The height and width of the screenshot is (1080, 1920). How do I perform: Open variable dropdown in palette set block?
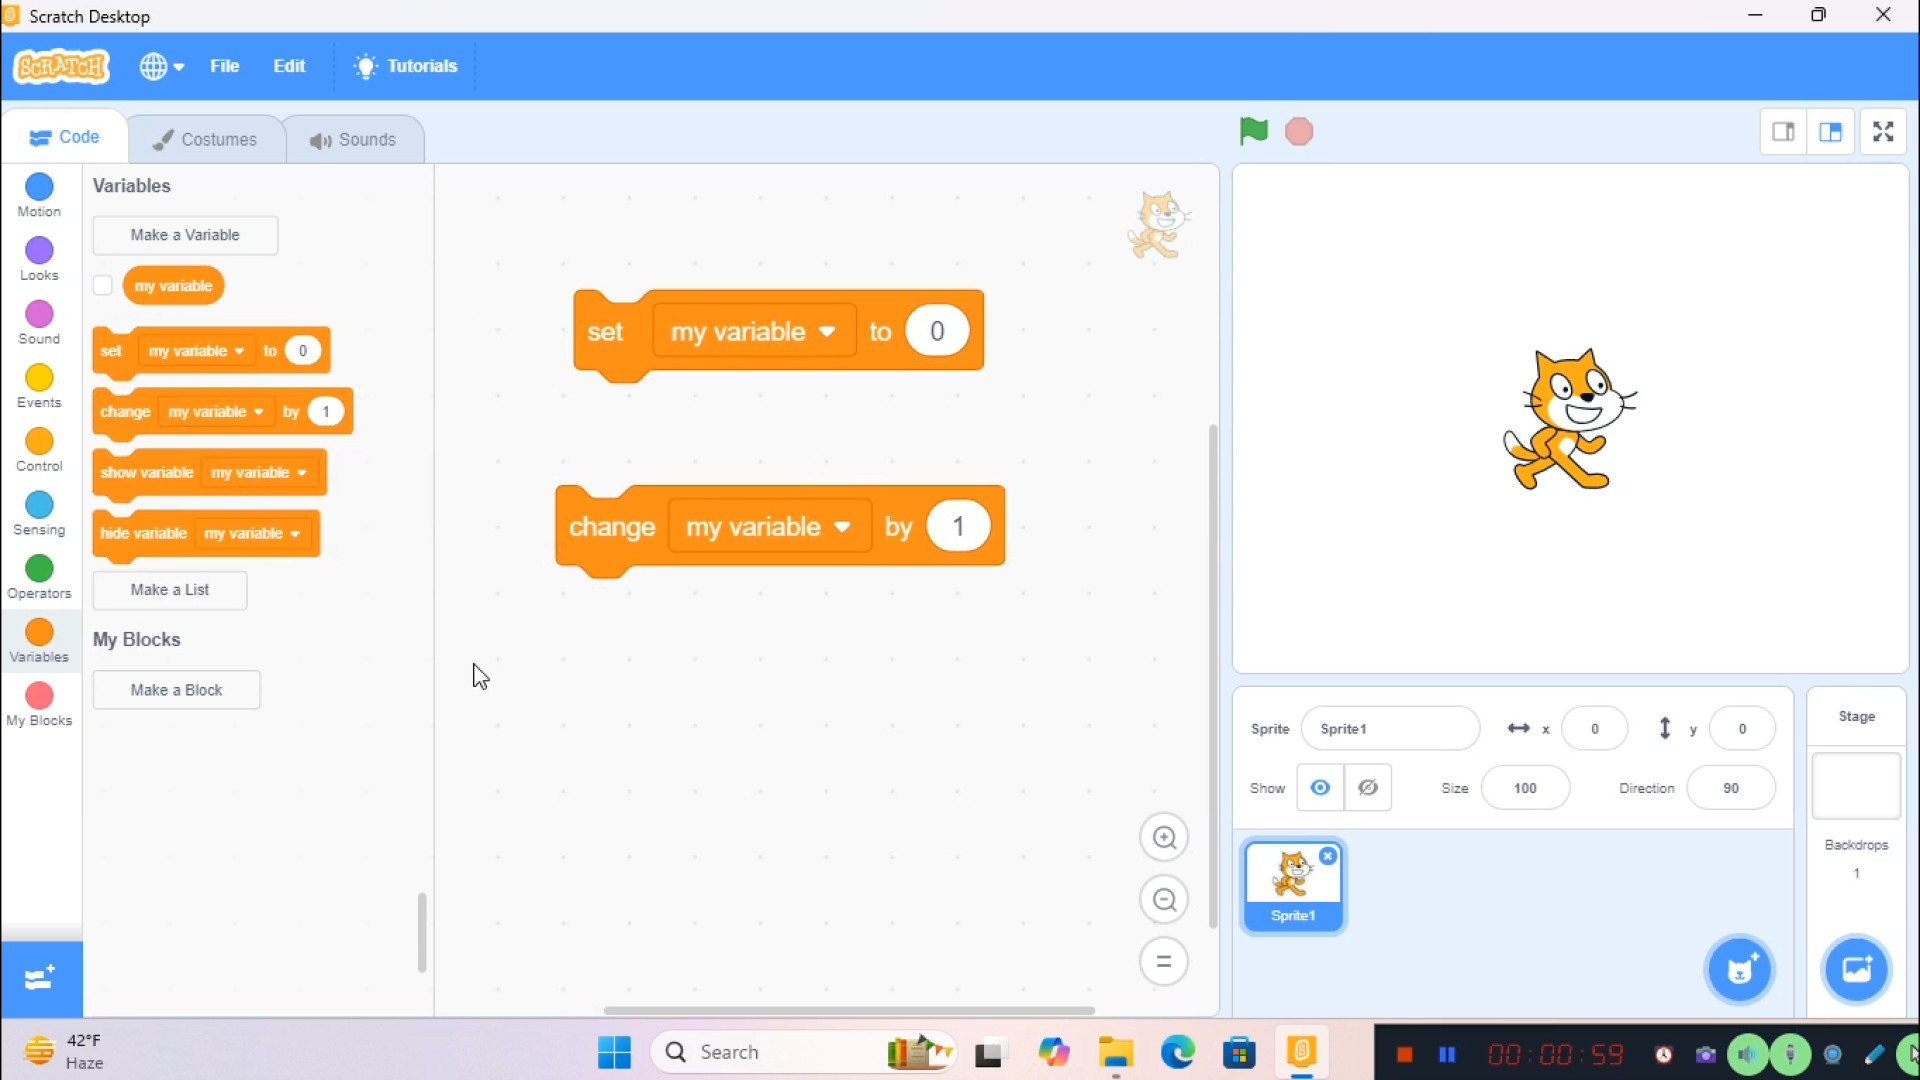197,351
